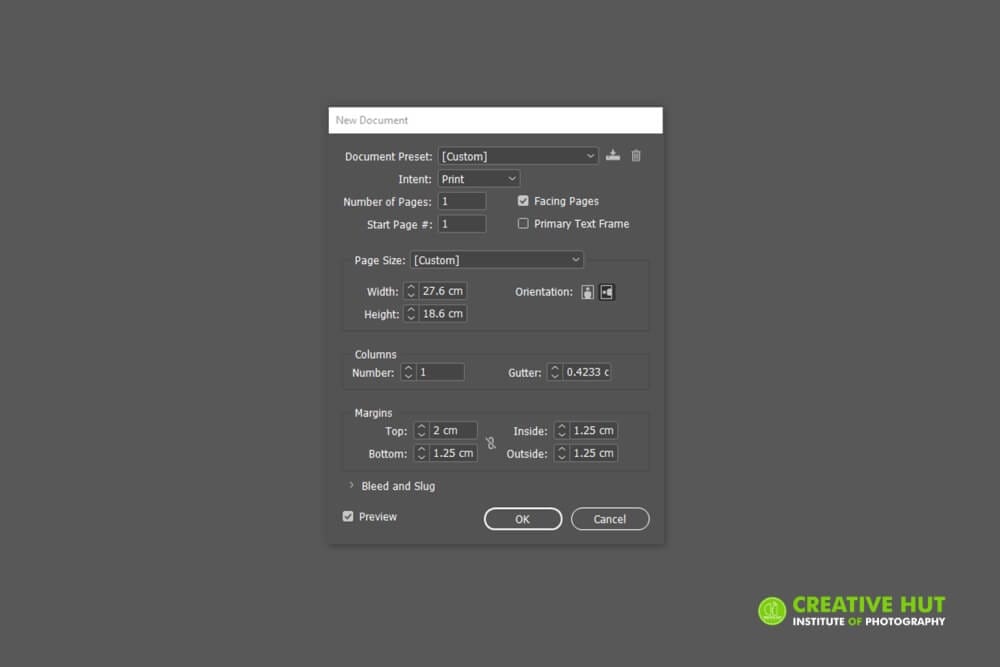Screen dimensions: 1000x667
Task: Expand the Bleed and Slug section
Action: [x=351, y=486]
